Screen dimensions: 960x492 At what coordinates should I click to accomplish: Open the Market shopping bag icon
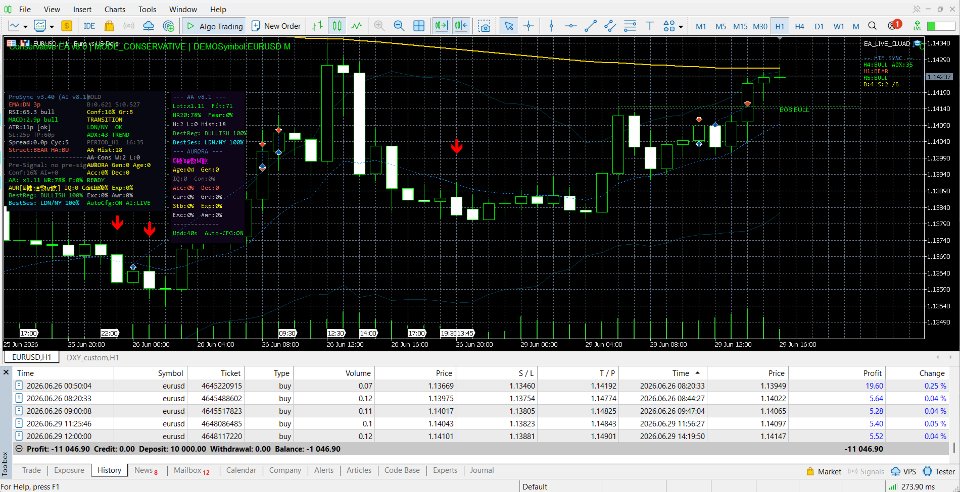click(x=110, y=26)
